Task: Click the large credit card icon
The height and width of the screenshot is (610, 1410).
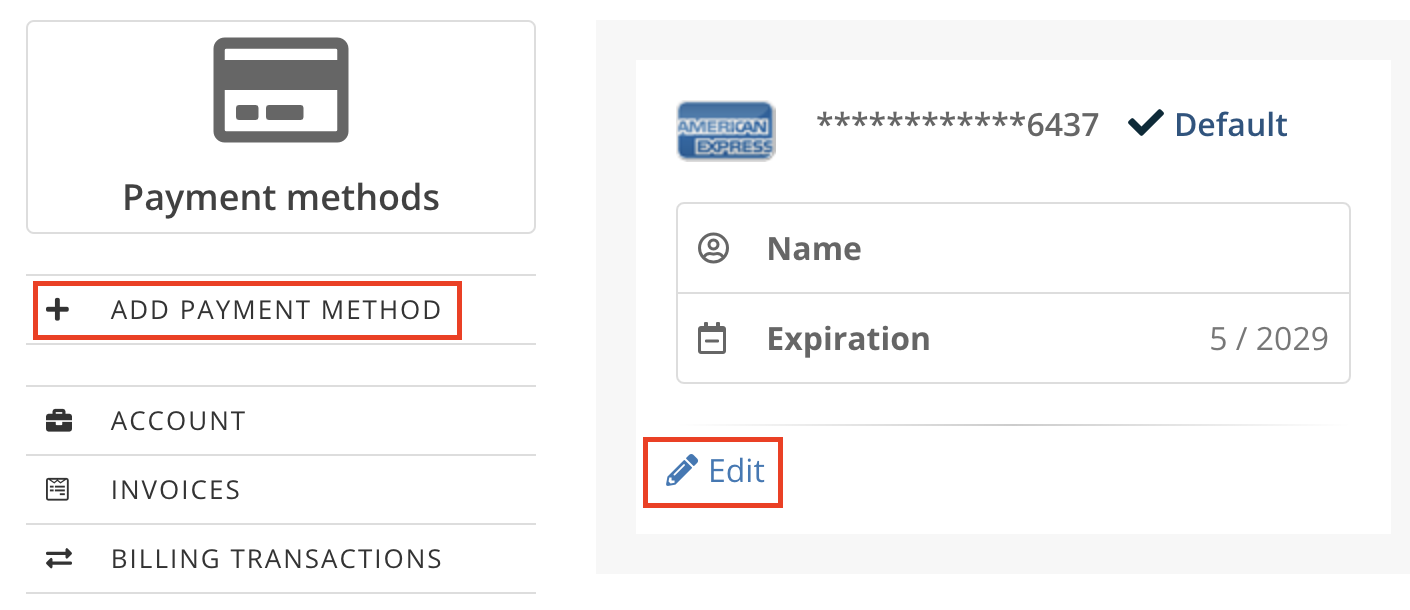Action: click(281, 90)
